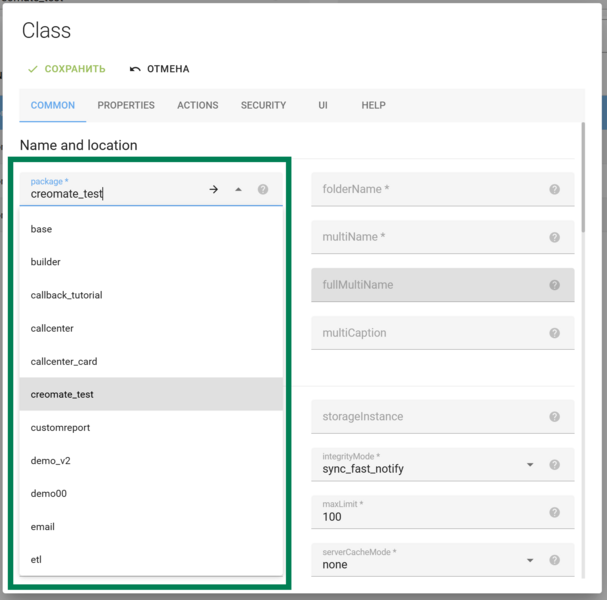Open the SECURITY tab
This screenshot has height=600, width=607.
click(x=263, y=105)
